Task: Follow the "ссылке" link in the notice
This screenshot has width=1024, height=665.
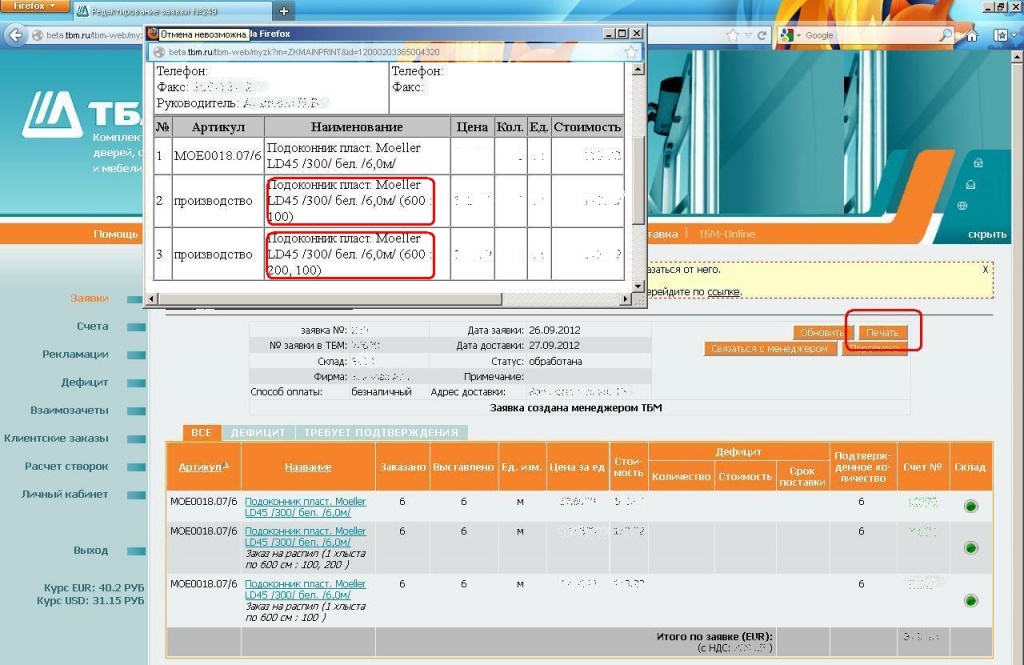Action: click(x=724, y=292)
